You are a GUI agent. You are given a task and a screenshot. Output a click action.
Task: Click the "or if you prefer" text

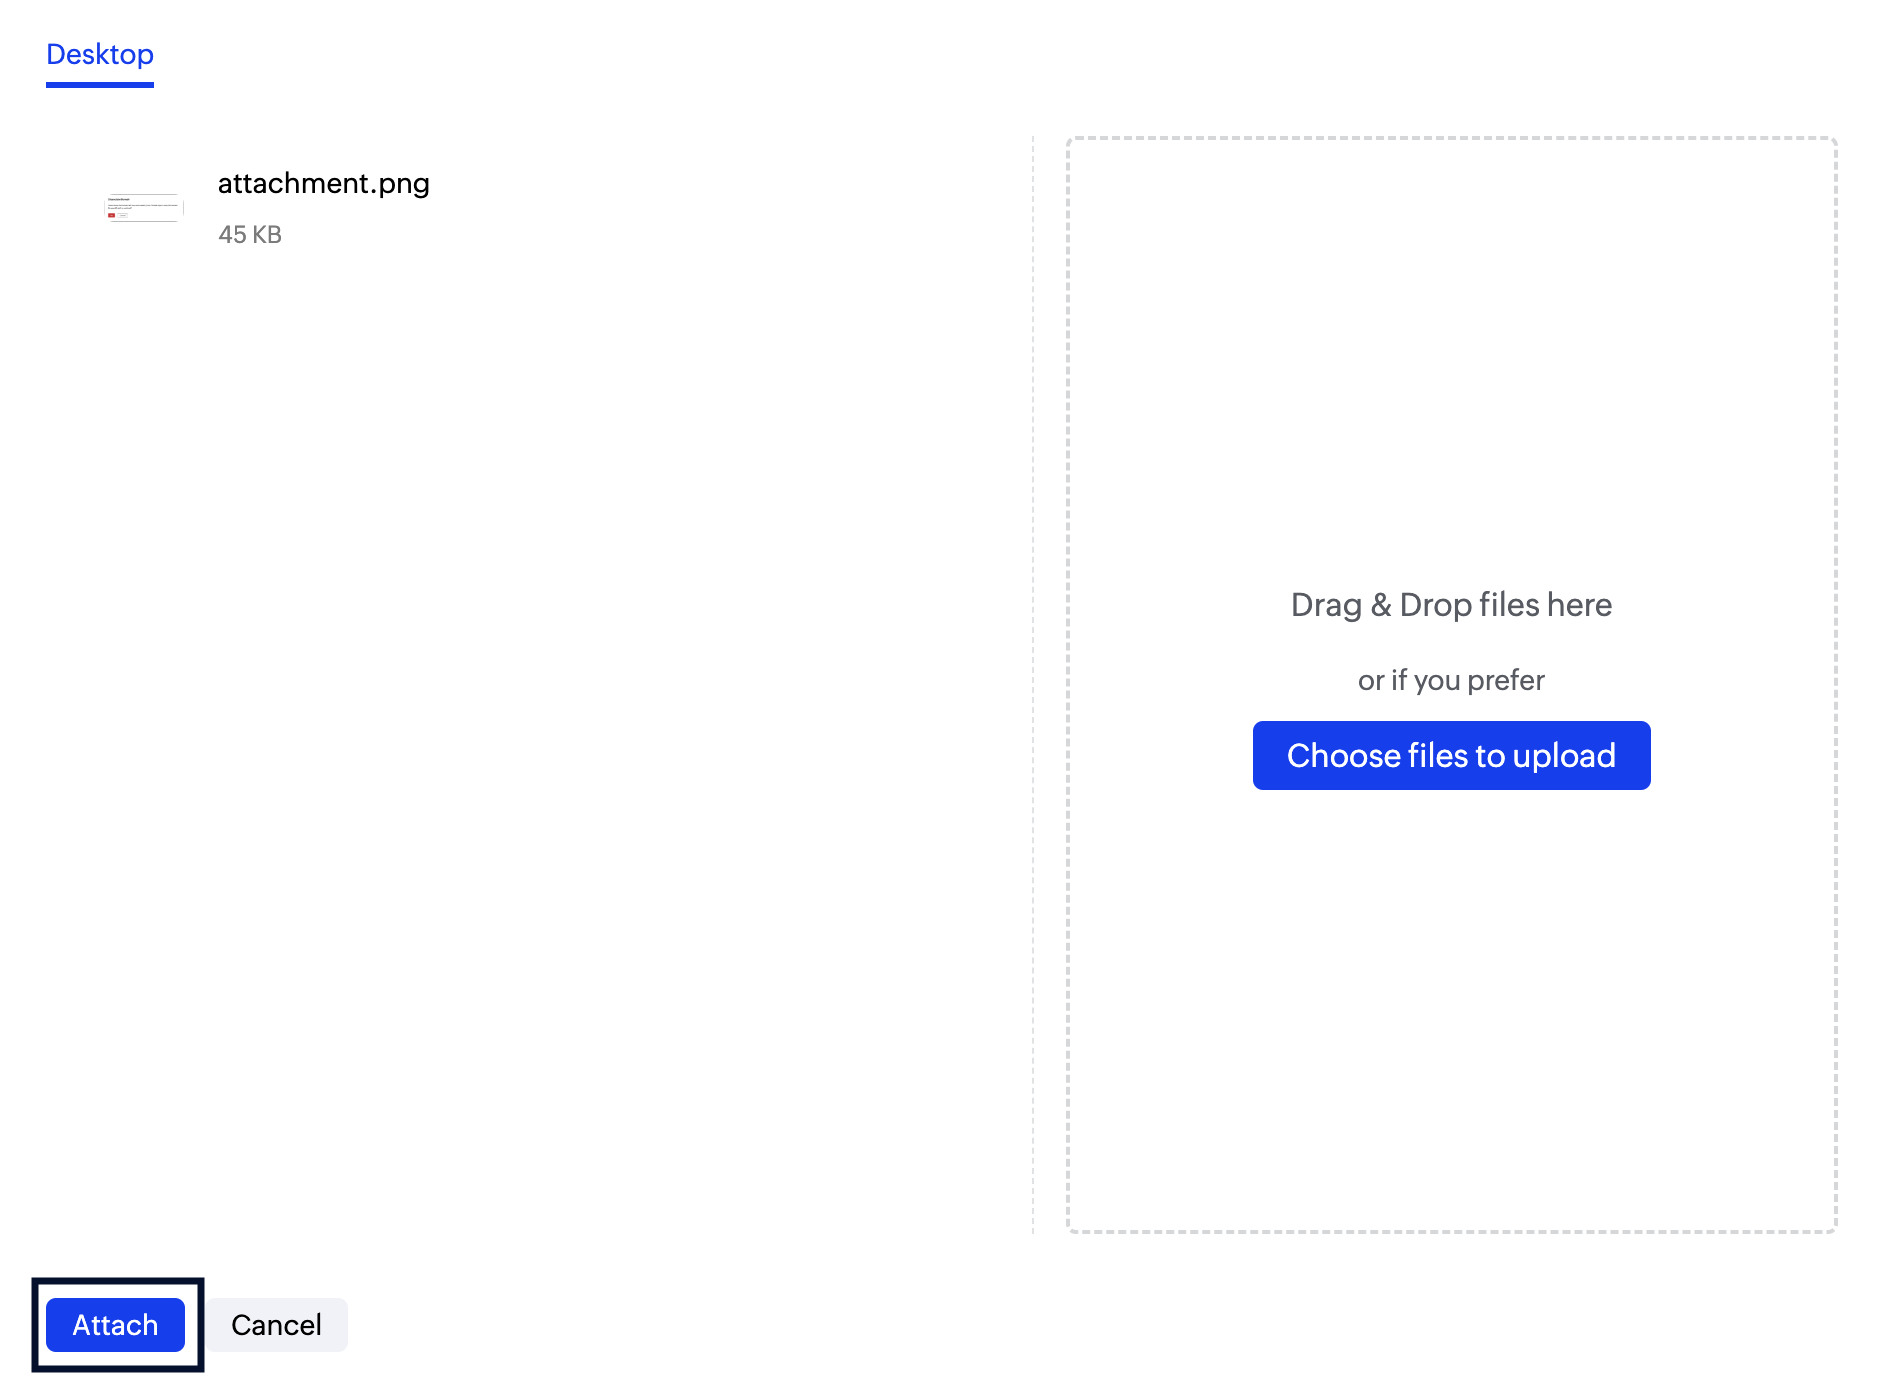tap(1451, 680)
